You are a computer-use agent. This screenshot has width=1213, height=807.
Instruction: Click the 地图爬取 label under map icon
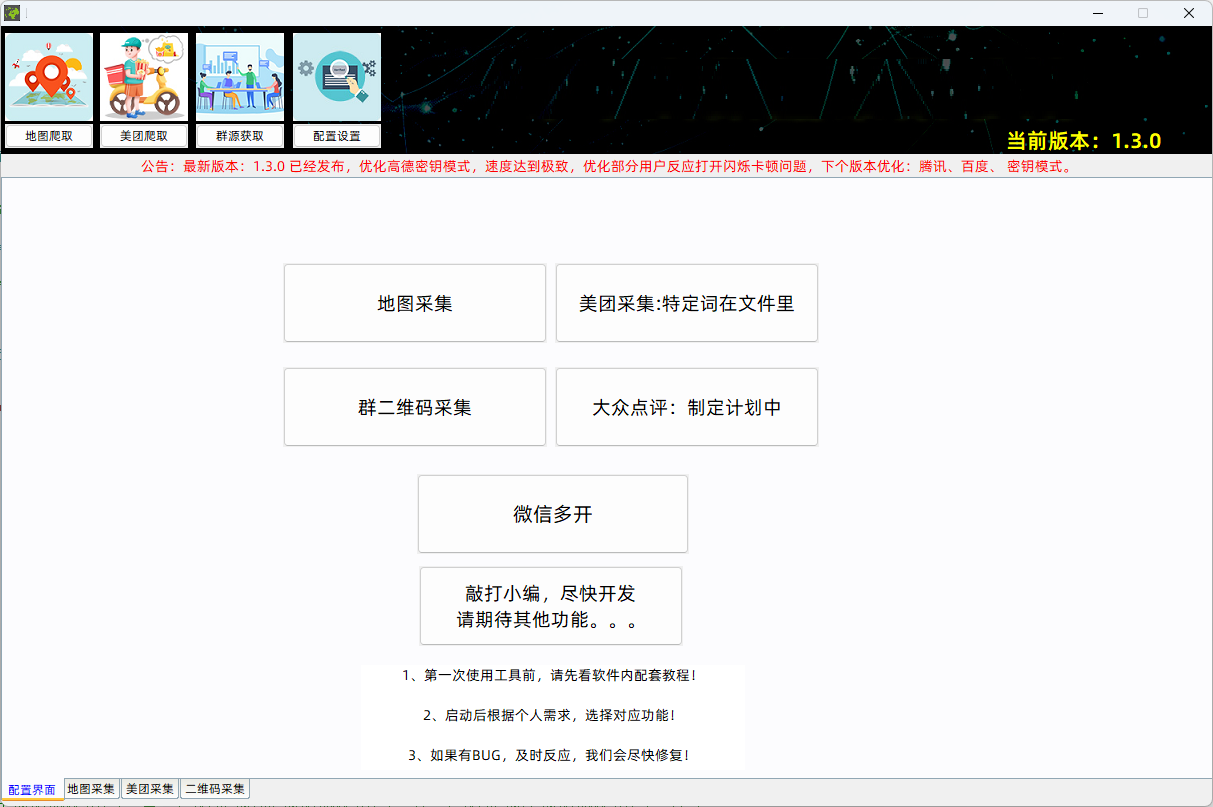click(x=48, y=136)
